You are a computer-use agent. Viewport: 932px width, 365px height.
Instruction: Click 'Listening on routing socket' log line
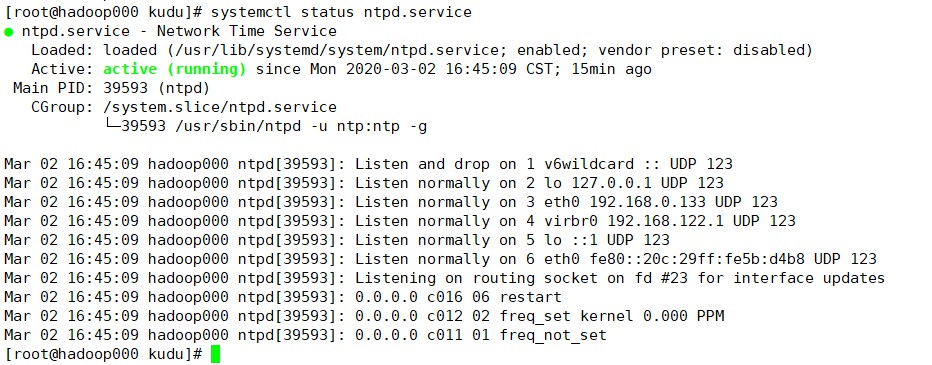pos(444,278)
